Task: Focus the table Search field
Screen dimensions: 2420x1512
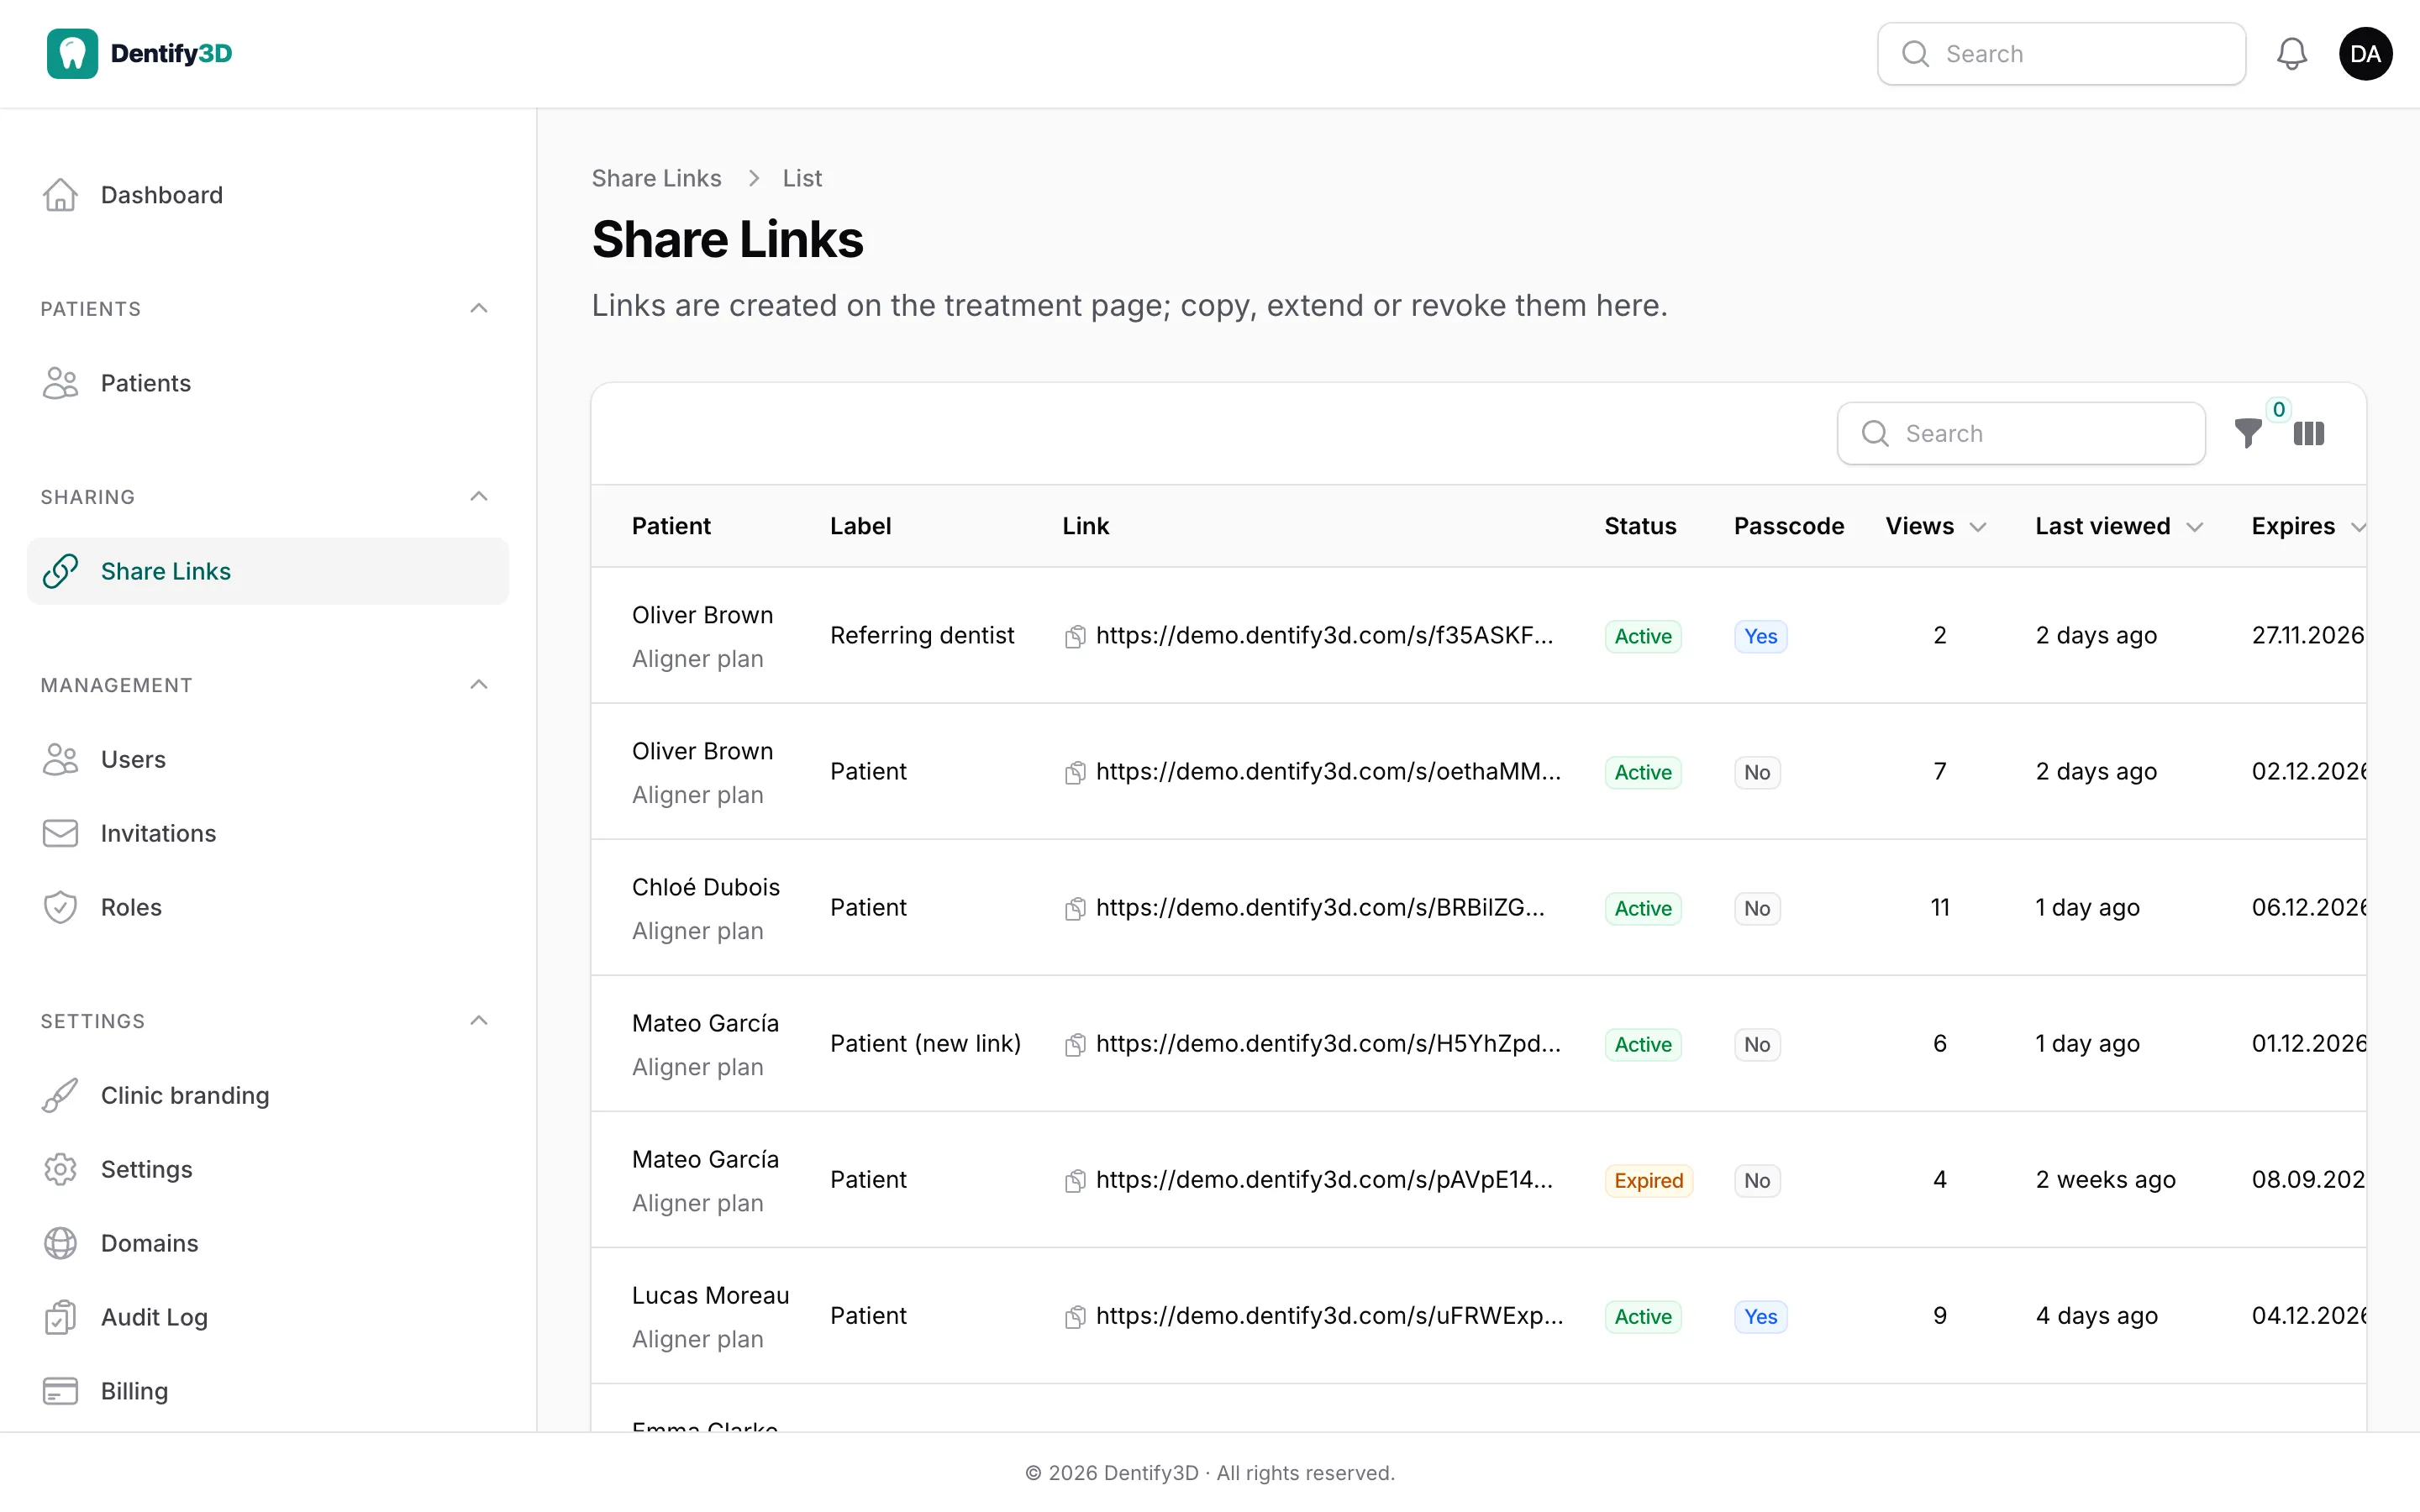Action: [2021, 433]
